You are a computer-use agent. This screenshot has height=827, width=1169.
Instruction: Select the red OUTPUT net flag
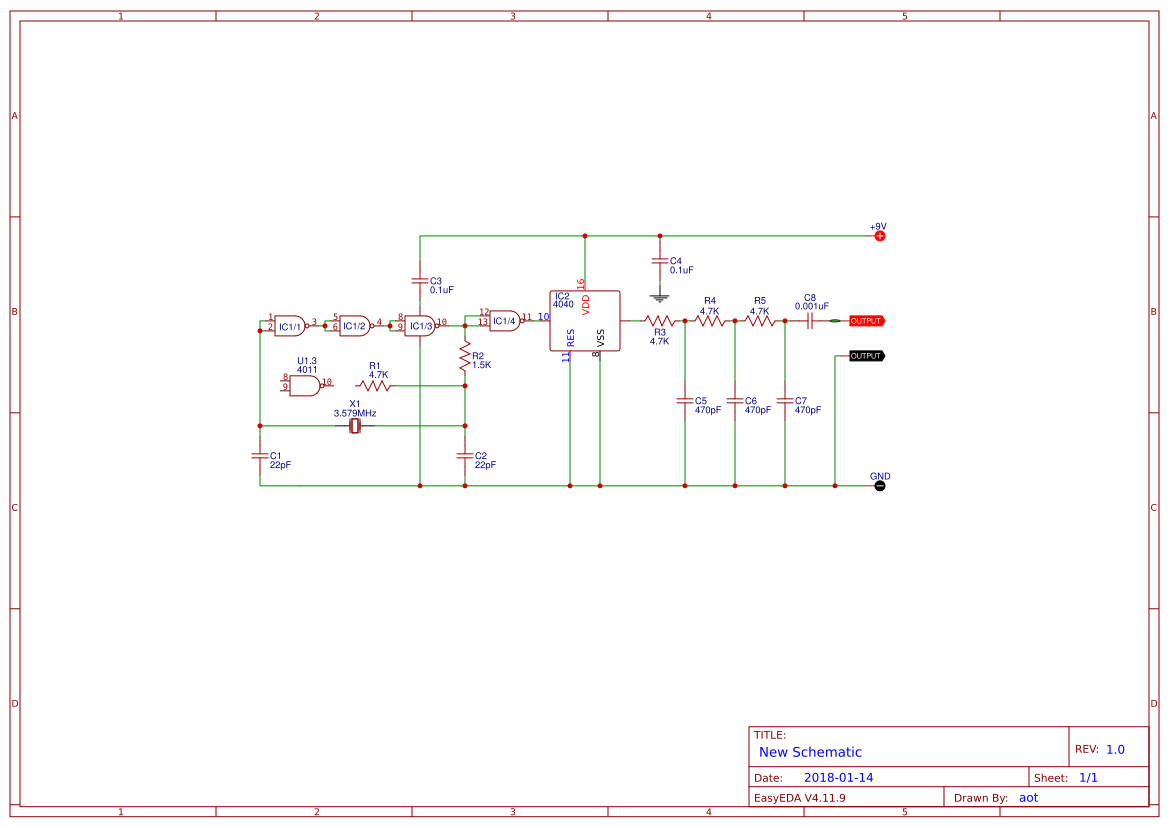[x=866, y=320]
